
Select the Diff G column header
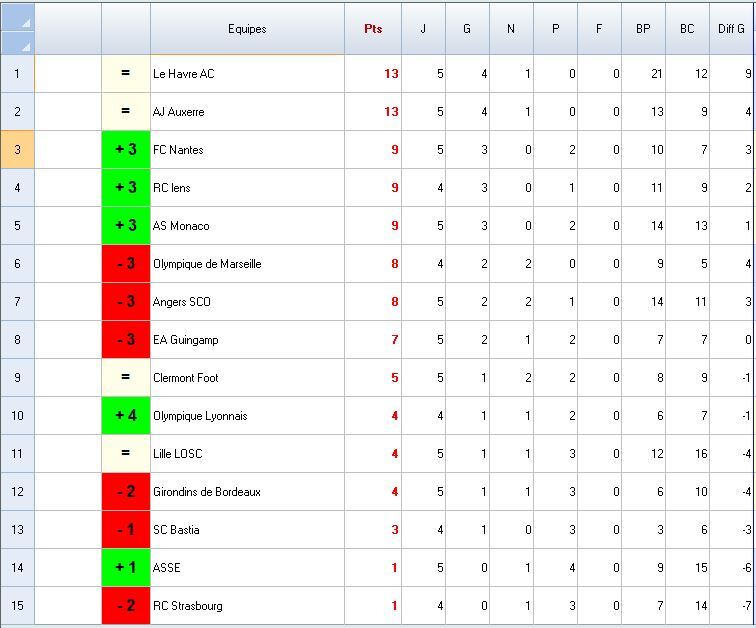click(x=732, y=29)
